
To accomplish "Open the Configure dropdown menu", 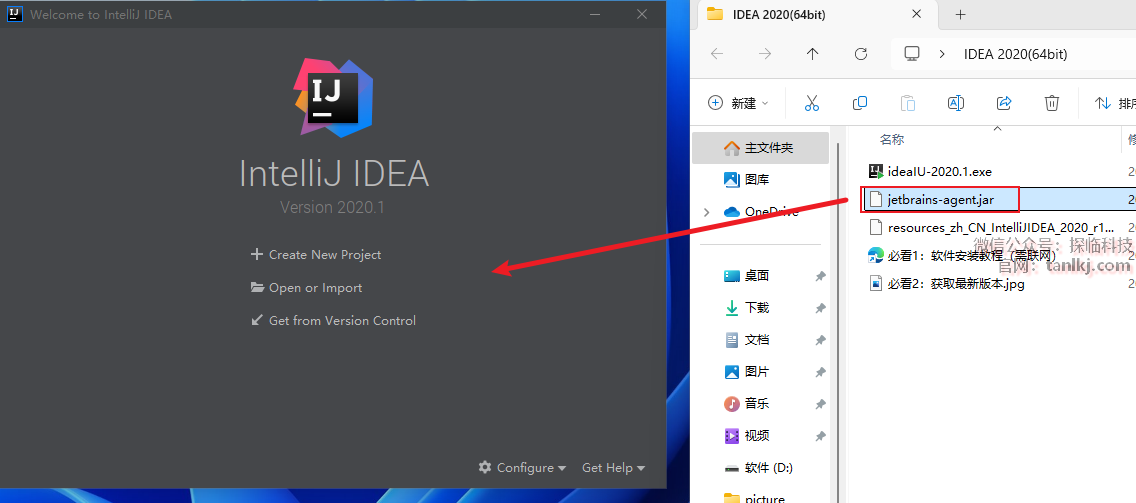I will 522,467.
